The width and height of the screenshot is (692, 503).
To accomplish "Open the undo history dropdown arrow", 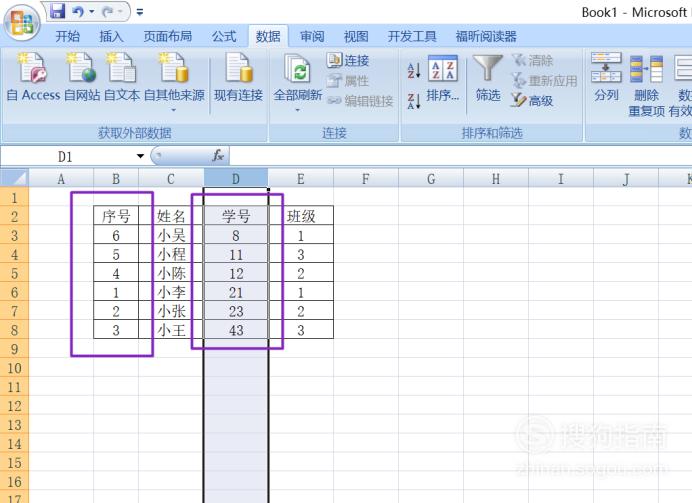I will (92, 11).
